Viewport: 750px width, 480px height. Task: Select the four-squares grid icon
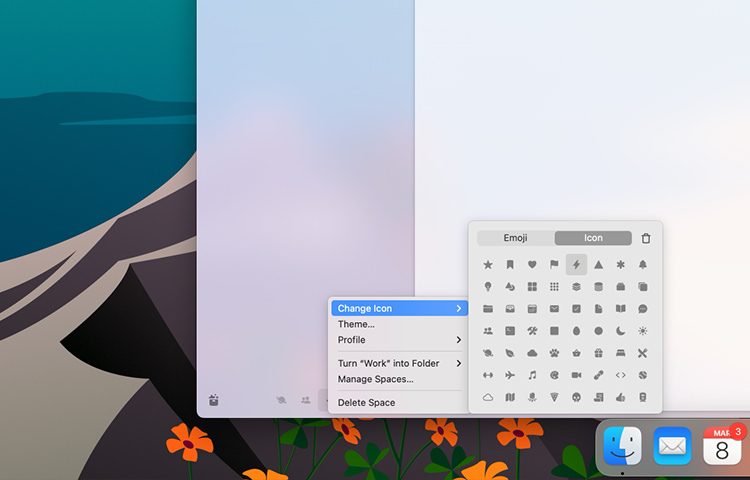(x=532, y=286)
